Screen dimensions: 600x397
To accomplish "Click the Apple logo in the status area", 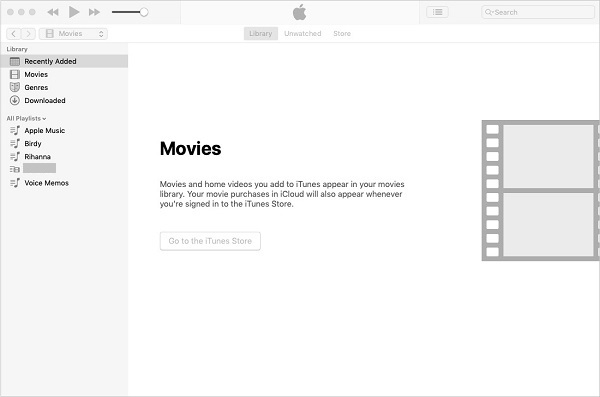I will [300, 12].
